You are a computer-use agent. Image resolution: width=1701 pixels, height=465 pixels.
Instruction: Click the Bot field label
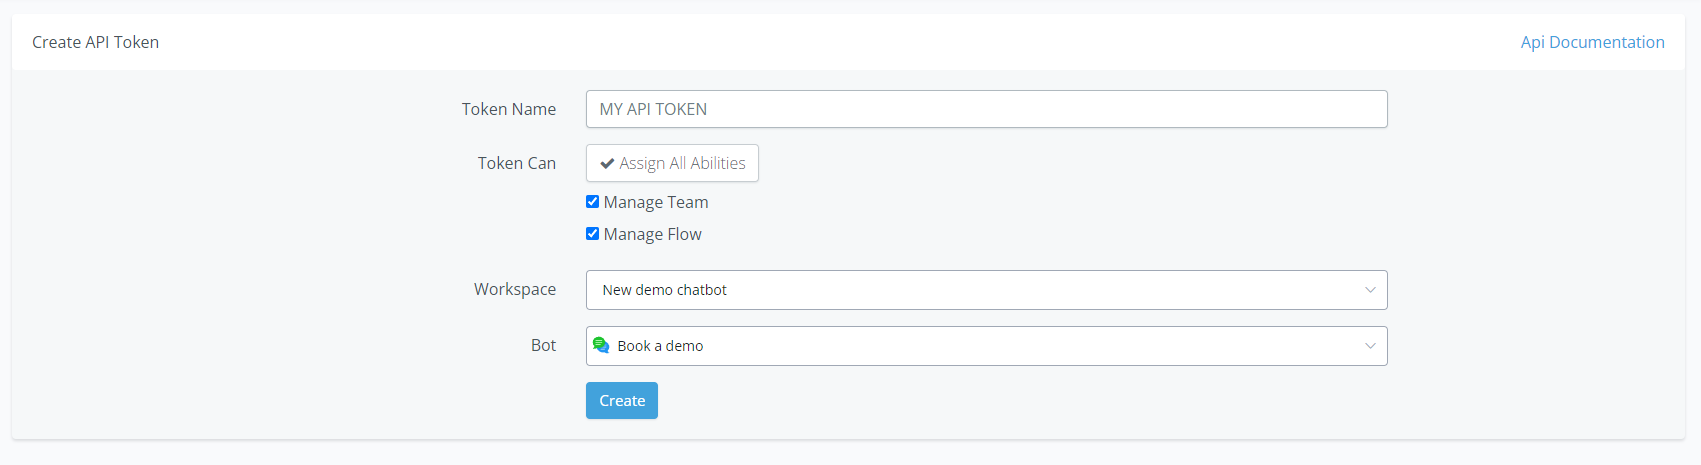pyautogui.click(x=543, y=345)
